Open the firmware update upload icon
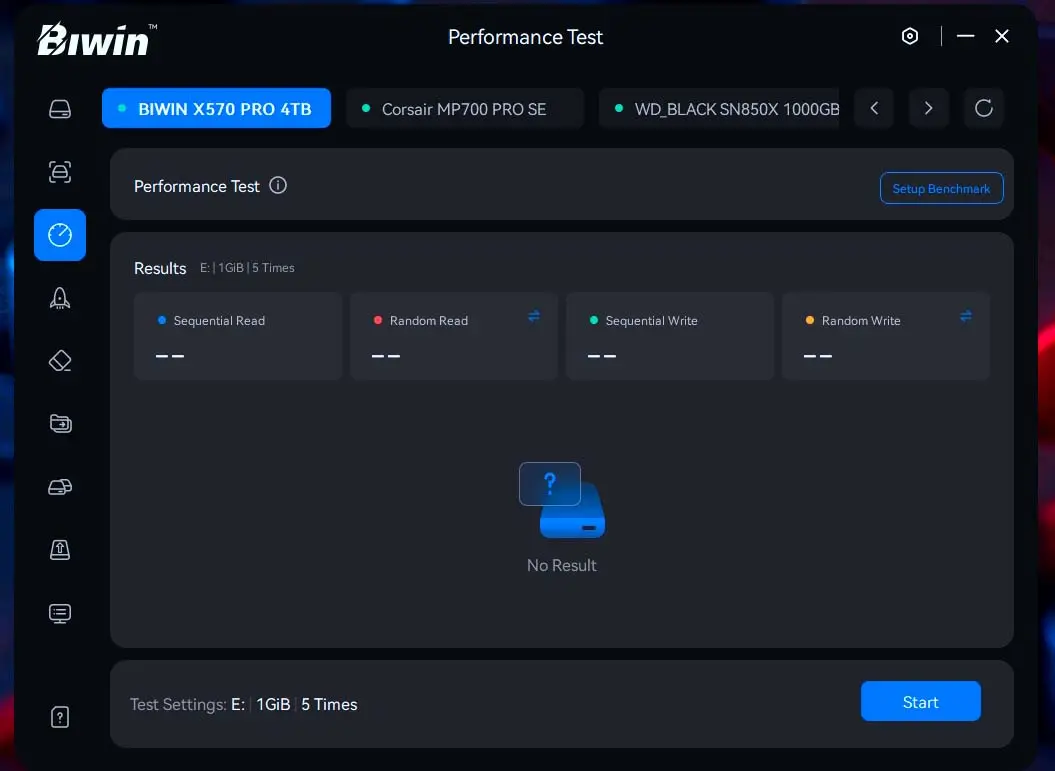 [60, 549]
